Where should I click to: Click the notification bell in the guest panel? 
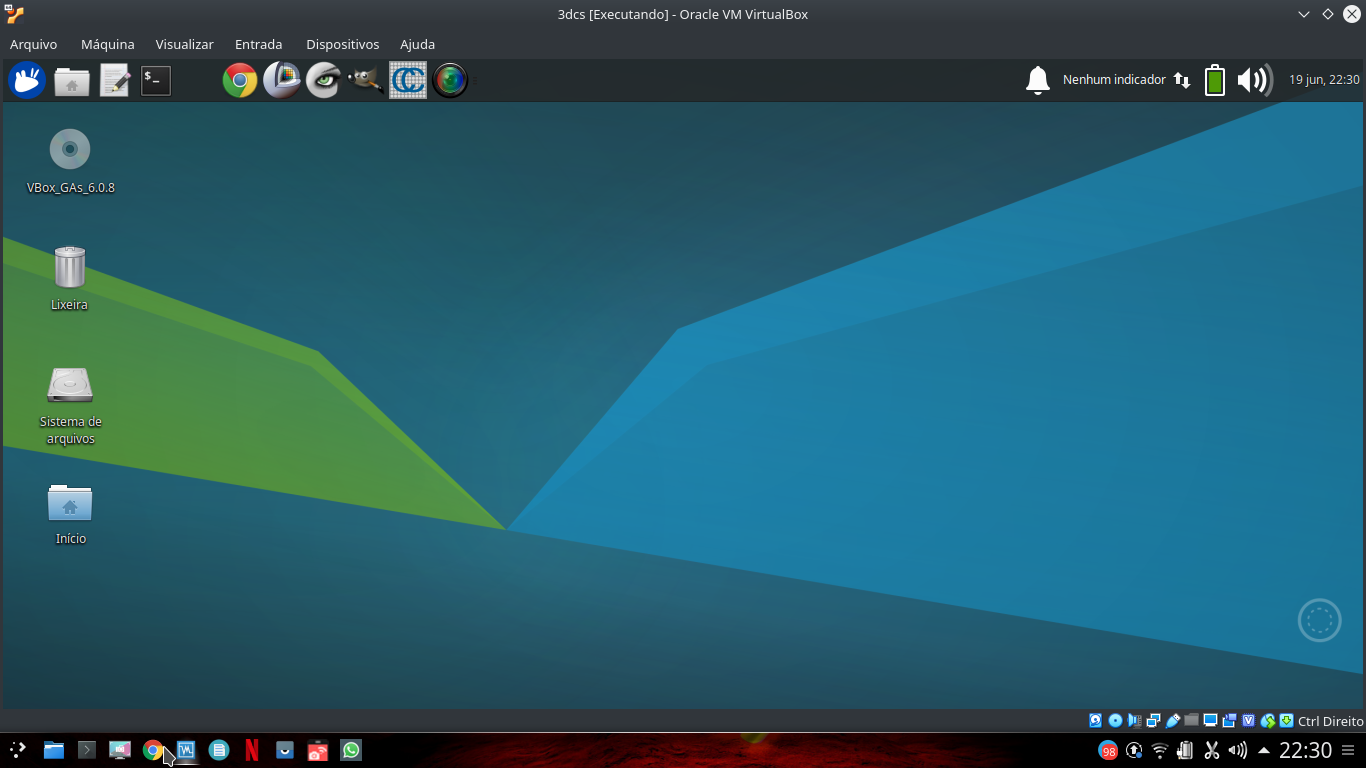pyautogui.click(x=1037, y=80)
